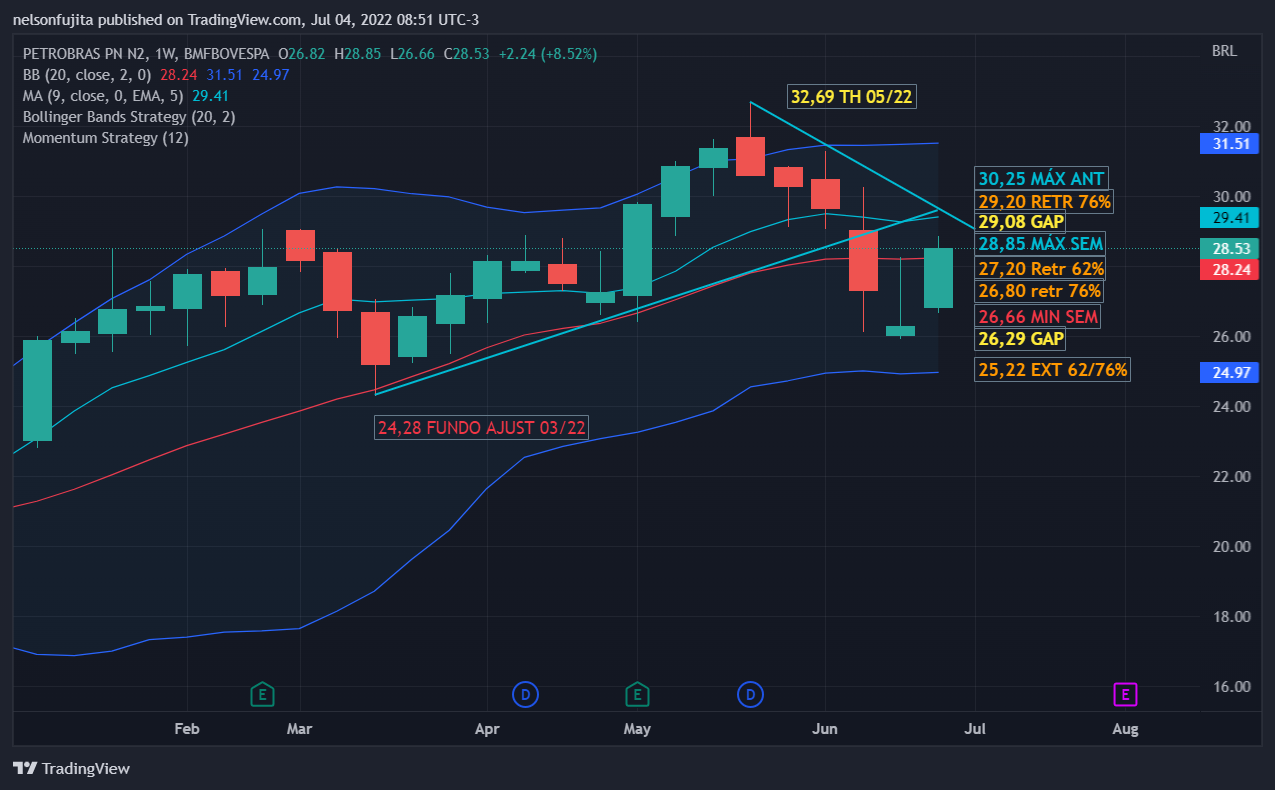Click the 28.53 last price tag

click(x=1229, y=248)
